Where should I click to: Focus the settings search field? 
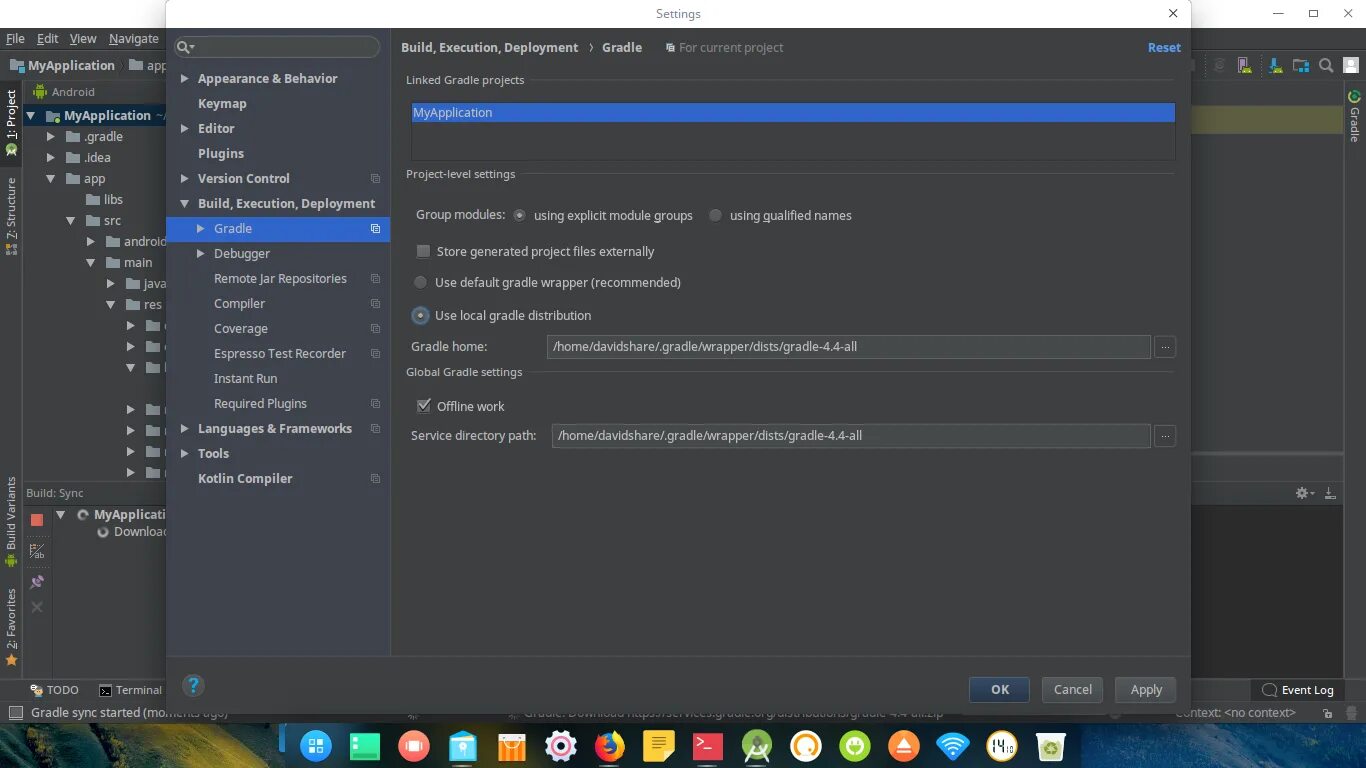coord(278,47)
